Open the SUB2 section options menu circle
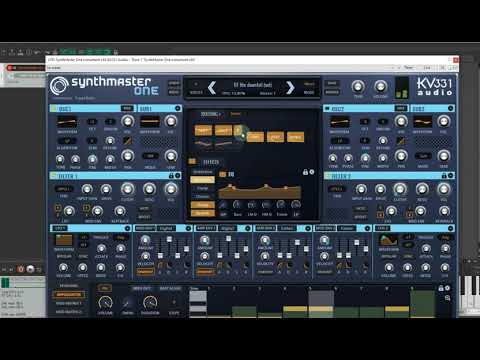 pyautogui.click(x=451, y=108)
